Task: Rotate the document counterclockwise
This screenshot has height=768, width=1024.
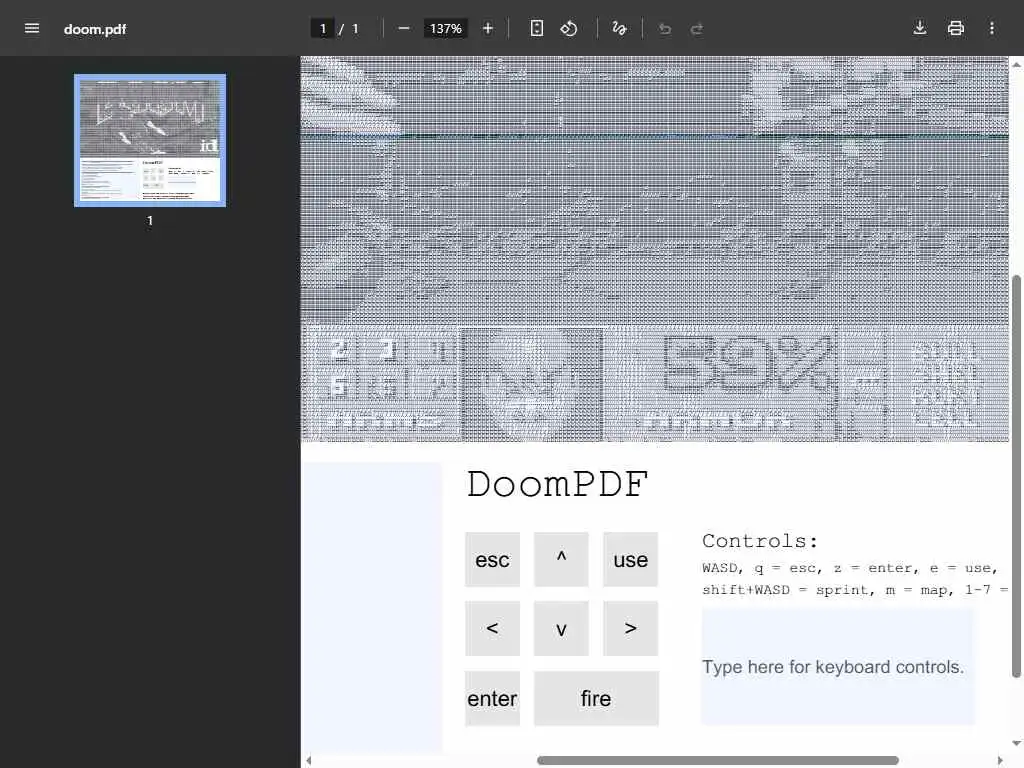Action: coord(569,28)
